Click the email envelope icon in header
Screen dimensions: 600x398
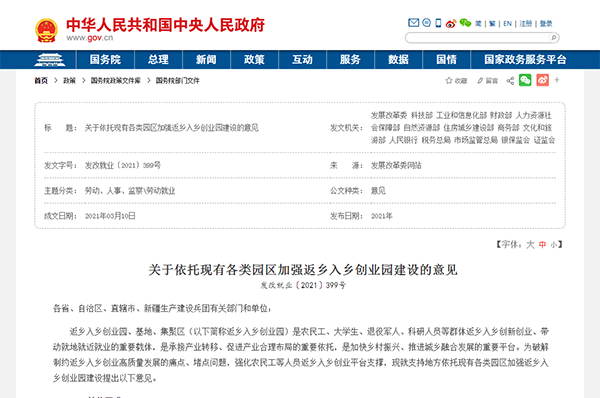tap(413, 23)
